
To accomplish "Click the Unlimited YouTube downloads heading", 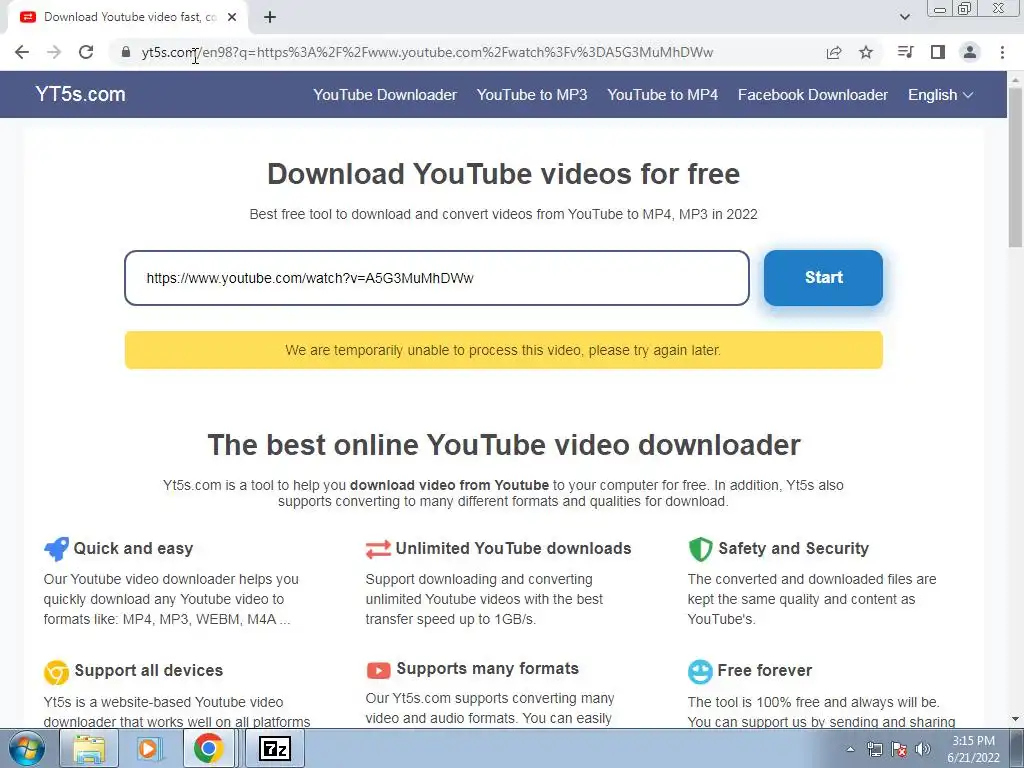I will tap(513, 549).
